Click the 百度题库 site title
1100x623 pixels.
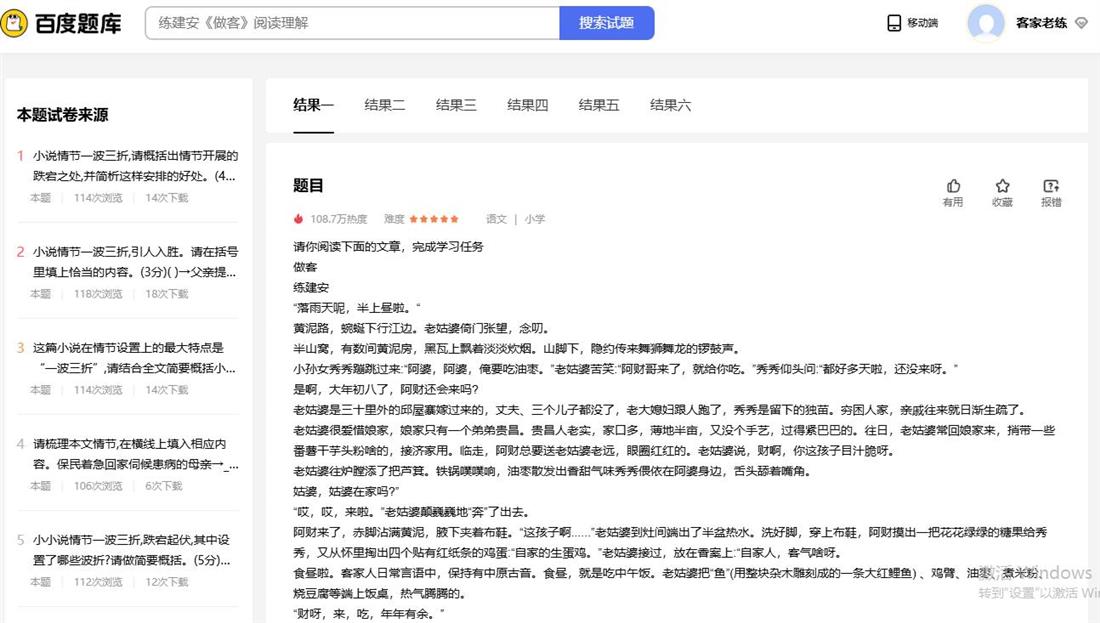78,24
